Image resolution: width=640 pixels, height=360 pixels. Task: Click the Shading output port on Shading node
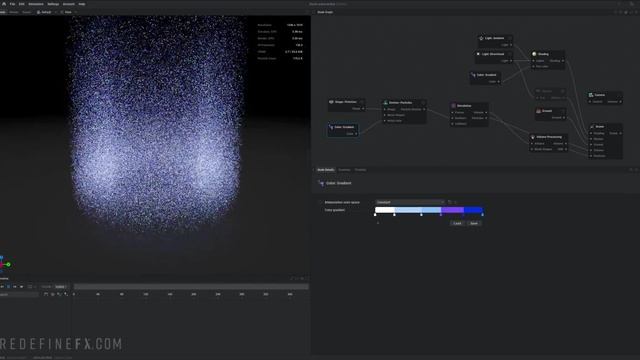point(563,61)
